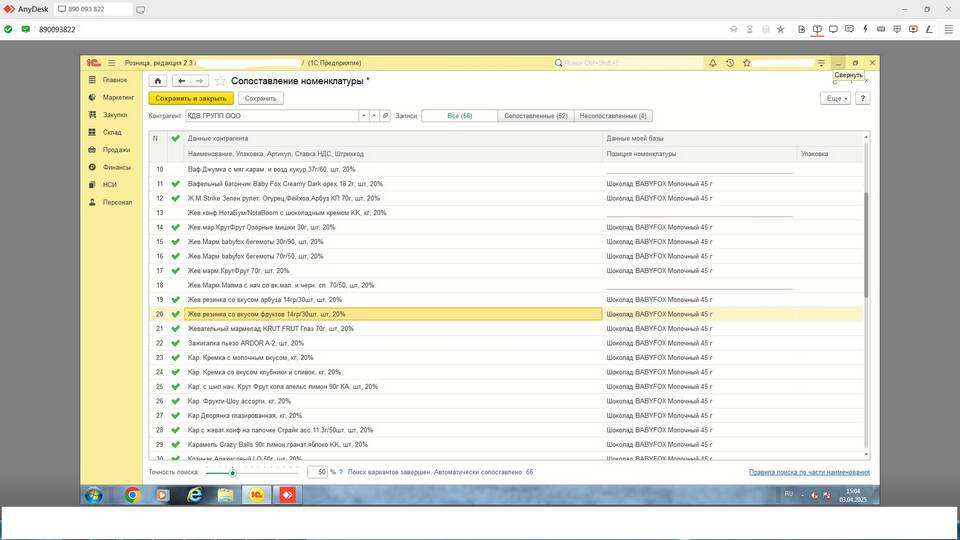Viewport: 960px width, 540px height.
Task: Clear the Контрагент field with the x button
Action: 374,116
